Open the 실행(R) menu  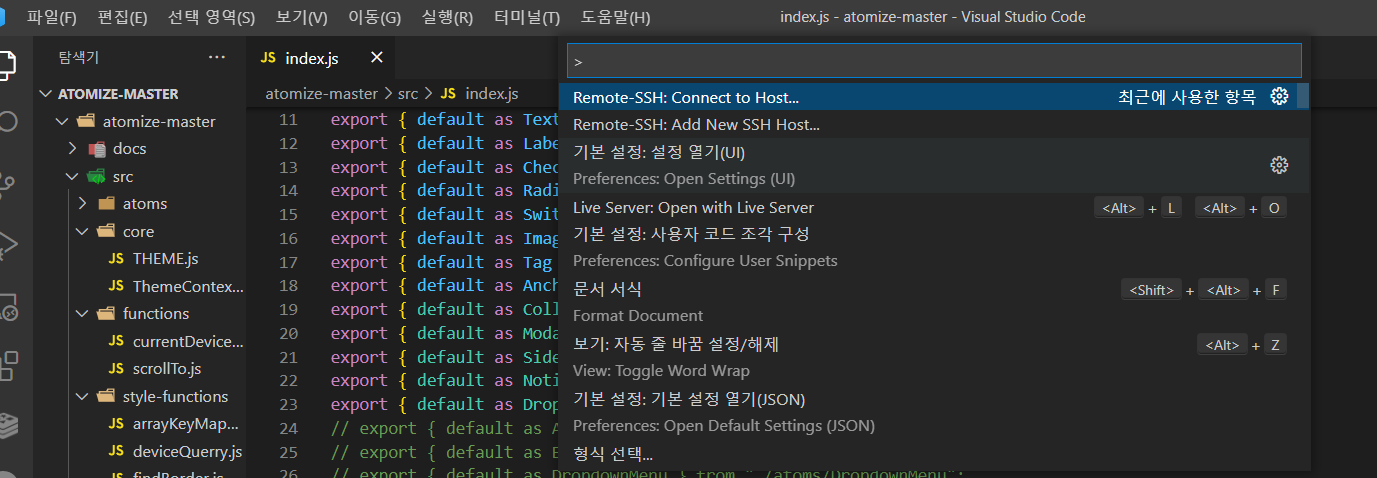(x=447, y=17)
